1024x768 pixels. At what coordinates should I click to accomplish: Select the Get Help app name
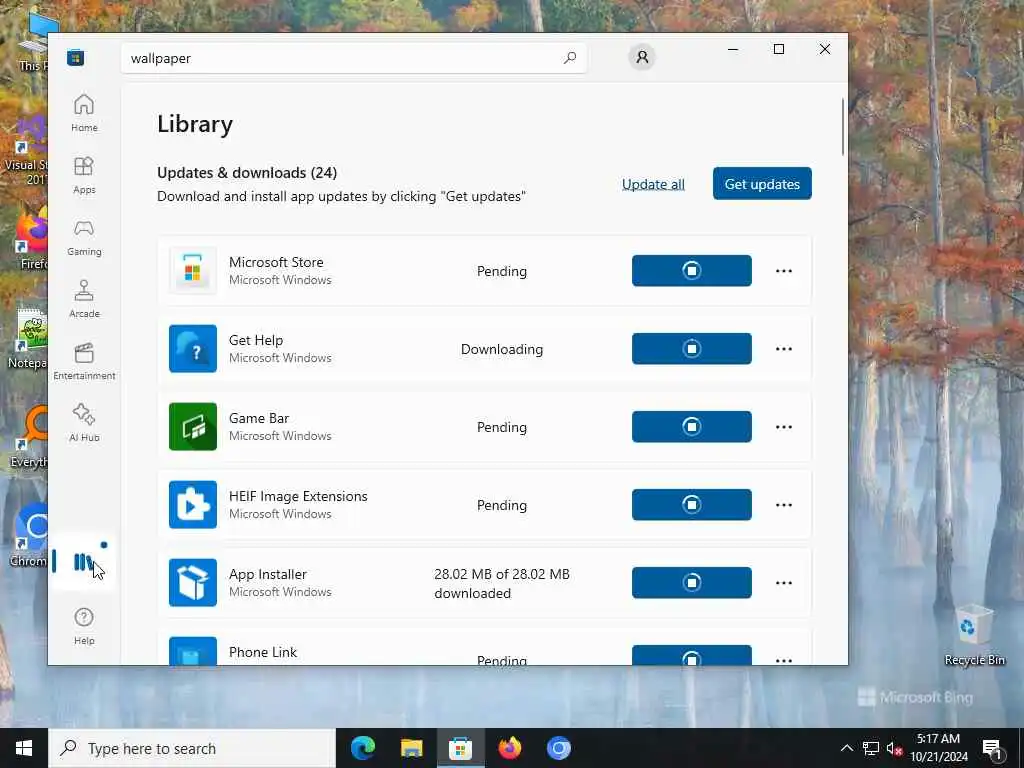coord(255,340)
